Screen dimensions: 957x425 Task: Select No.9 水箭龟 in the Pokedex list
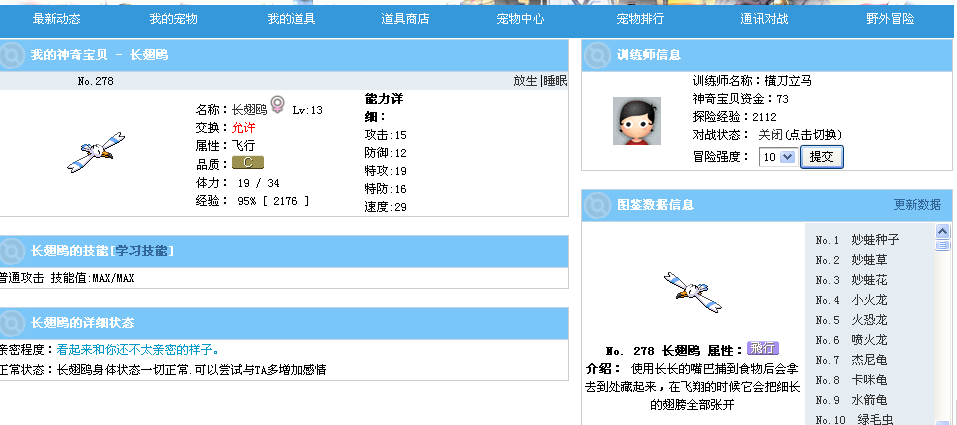(851, 401)
